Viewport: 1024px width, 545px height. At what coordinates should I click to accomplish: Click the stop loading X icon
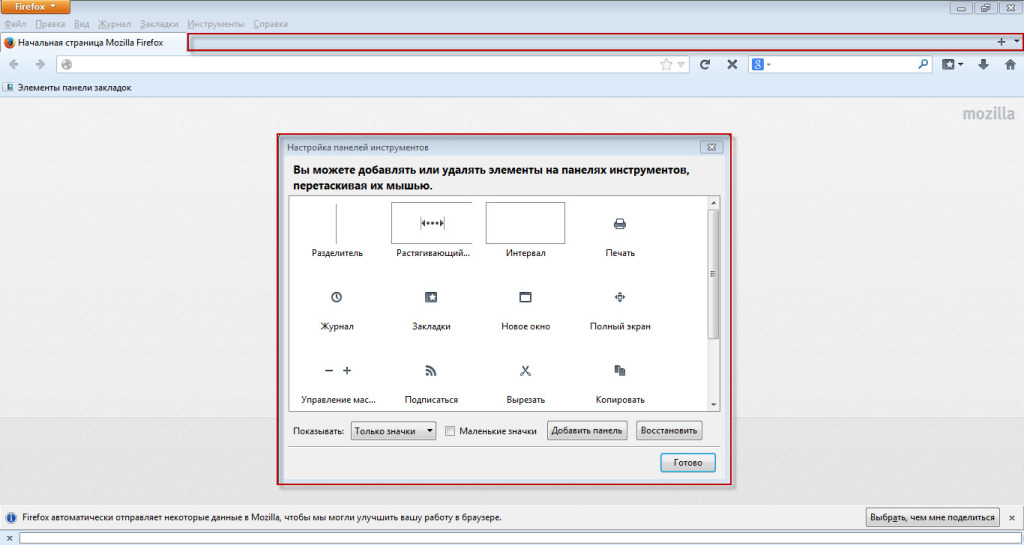point(732,64)
